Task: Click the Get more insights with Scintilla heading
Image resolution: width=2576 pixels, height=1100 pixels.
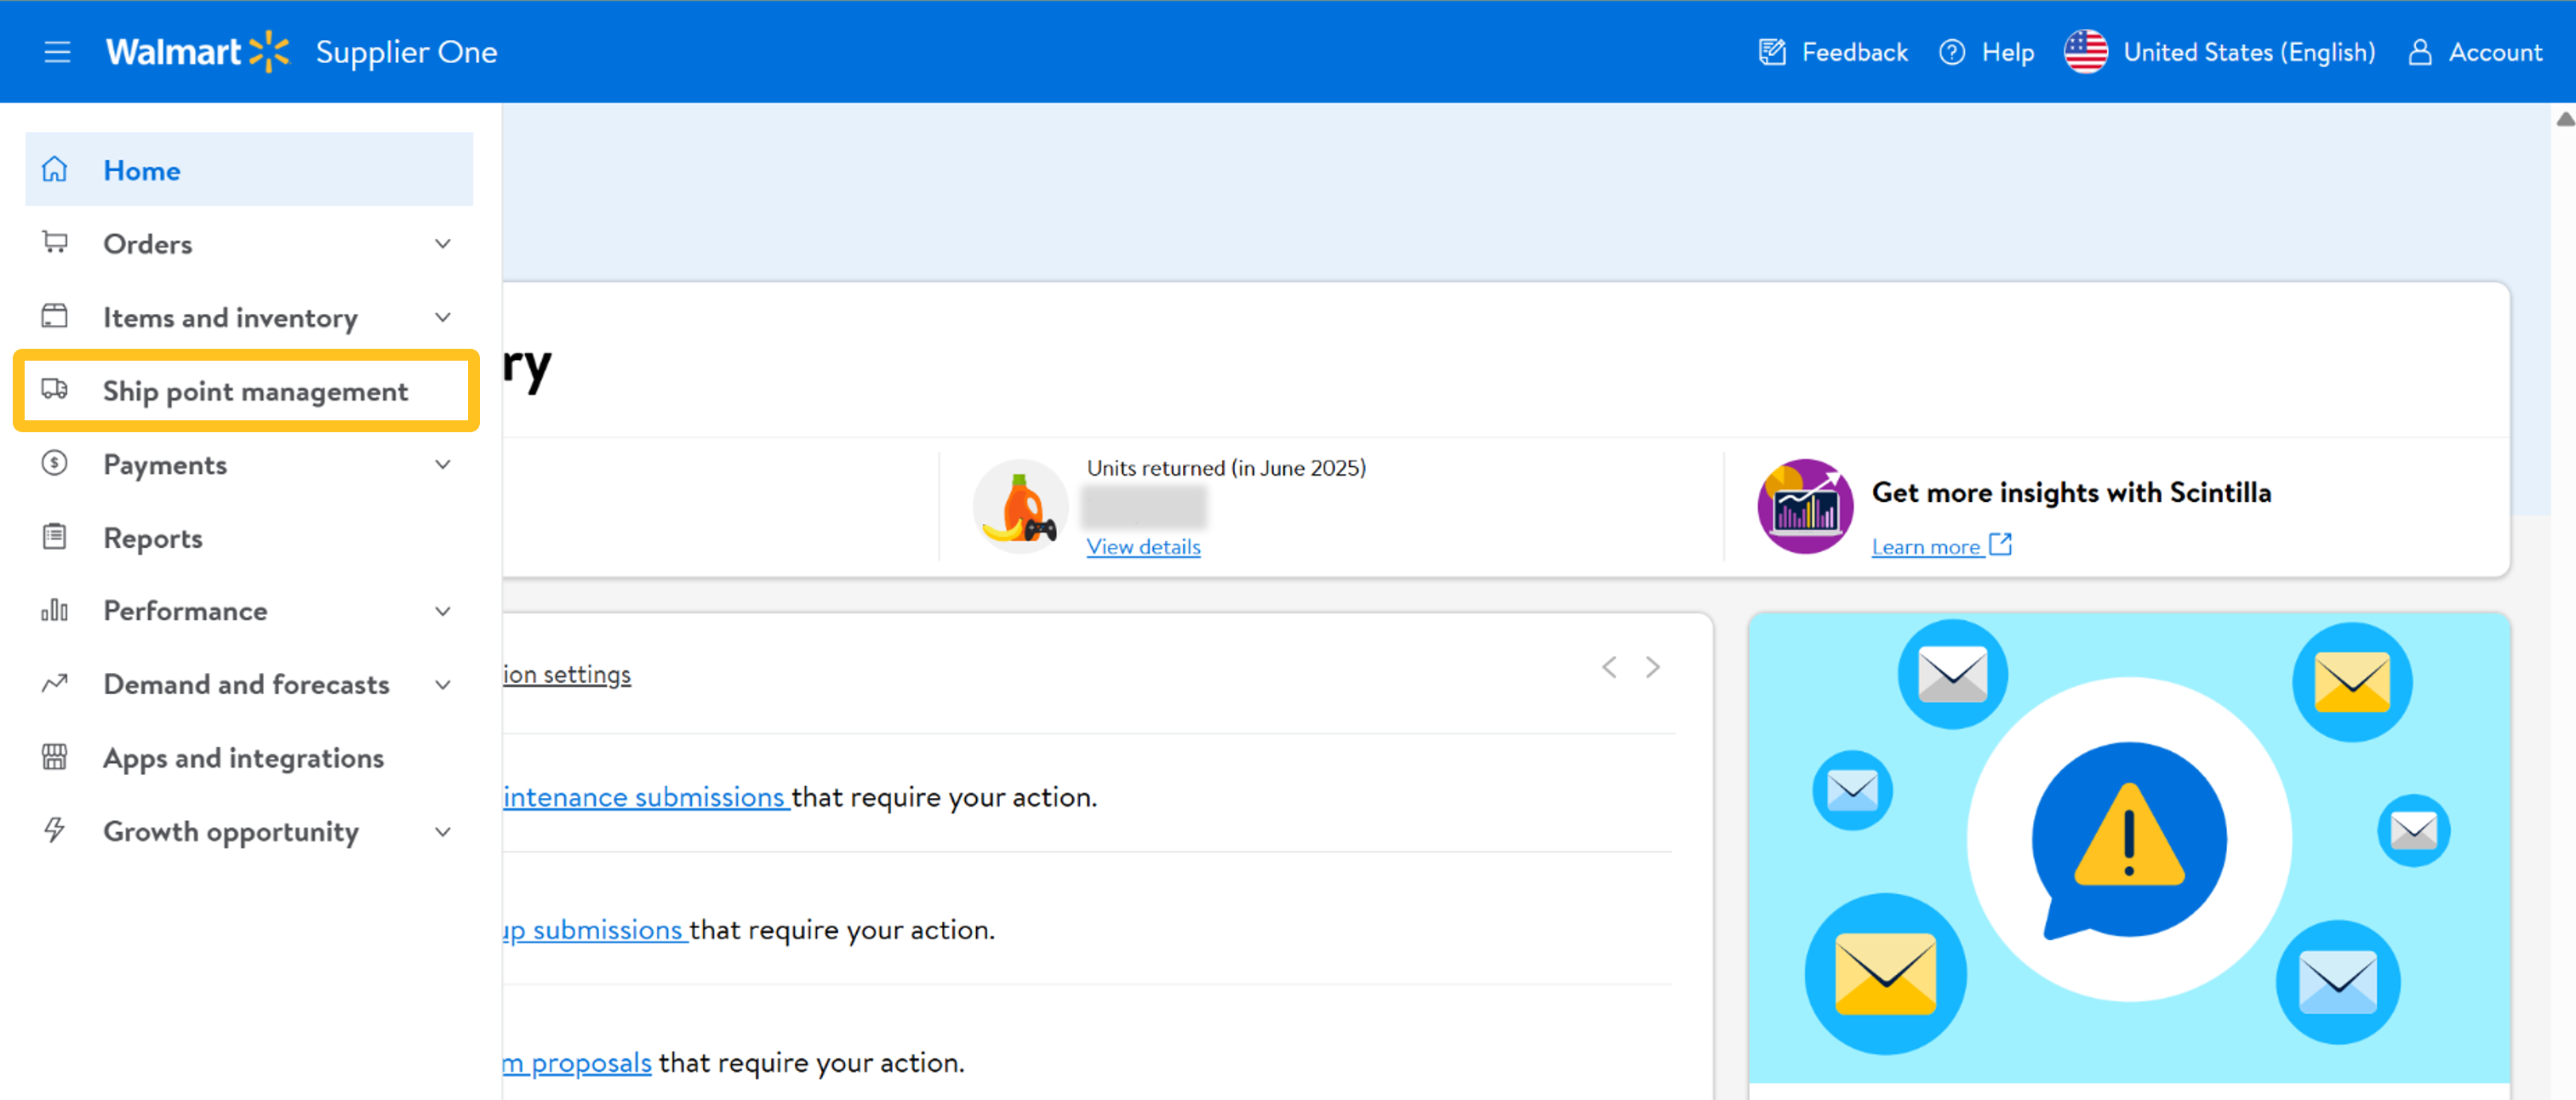Action: [x=2071, y=492]
